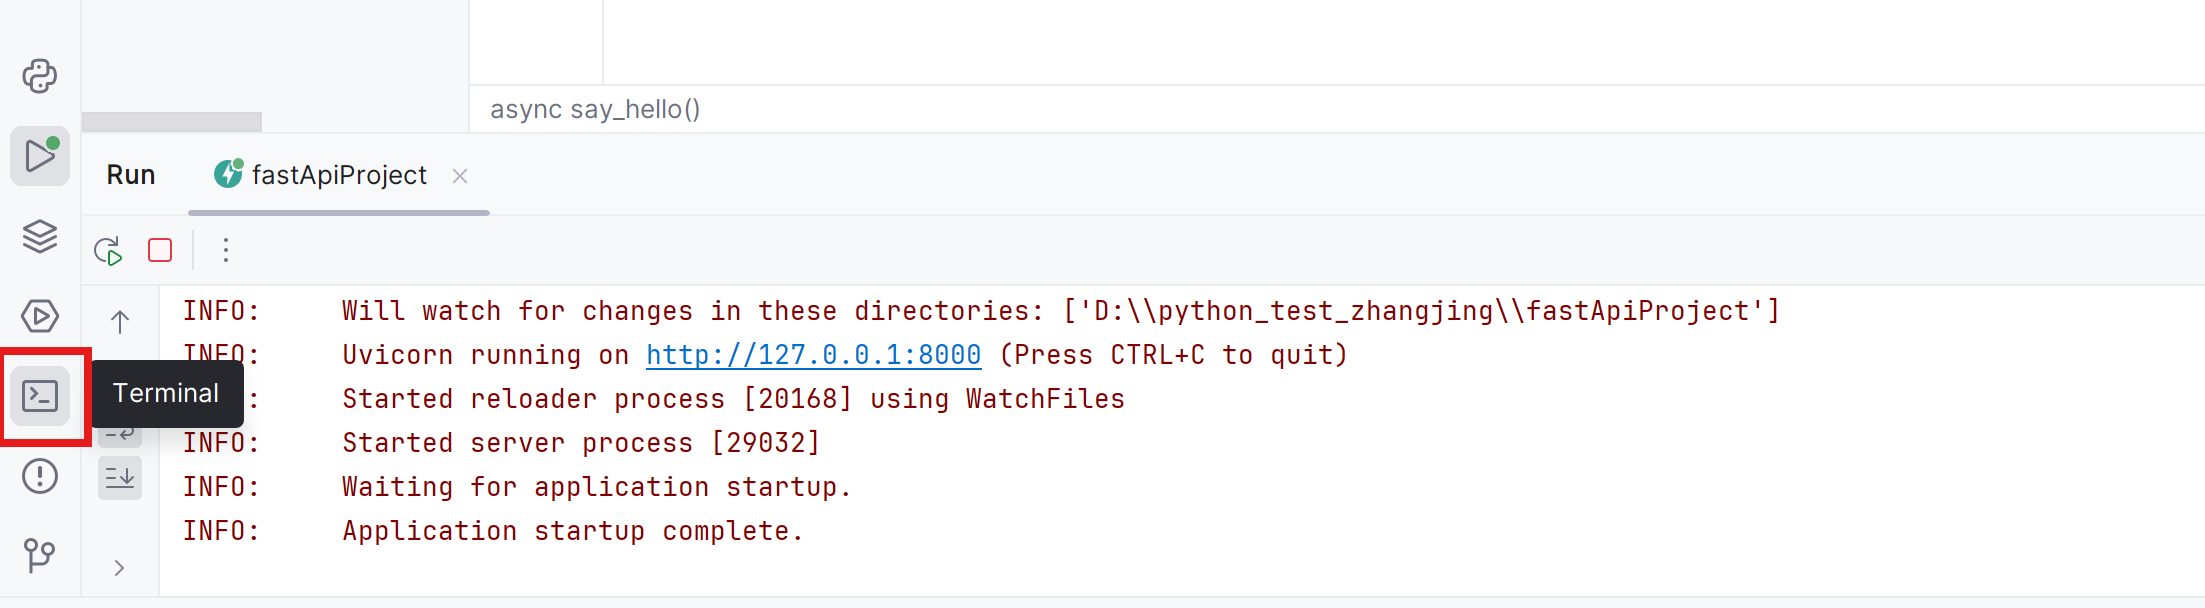Open the Python Packages layers icon
Viewport: 2205px width, 608px height.
pyautogui.click(x=40, y=236)
